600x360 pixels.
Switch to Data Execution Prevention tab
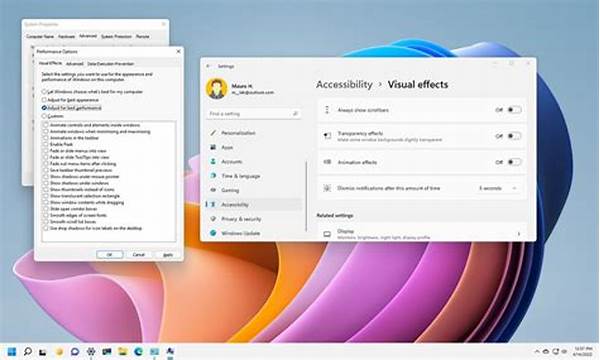(111, 64)
